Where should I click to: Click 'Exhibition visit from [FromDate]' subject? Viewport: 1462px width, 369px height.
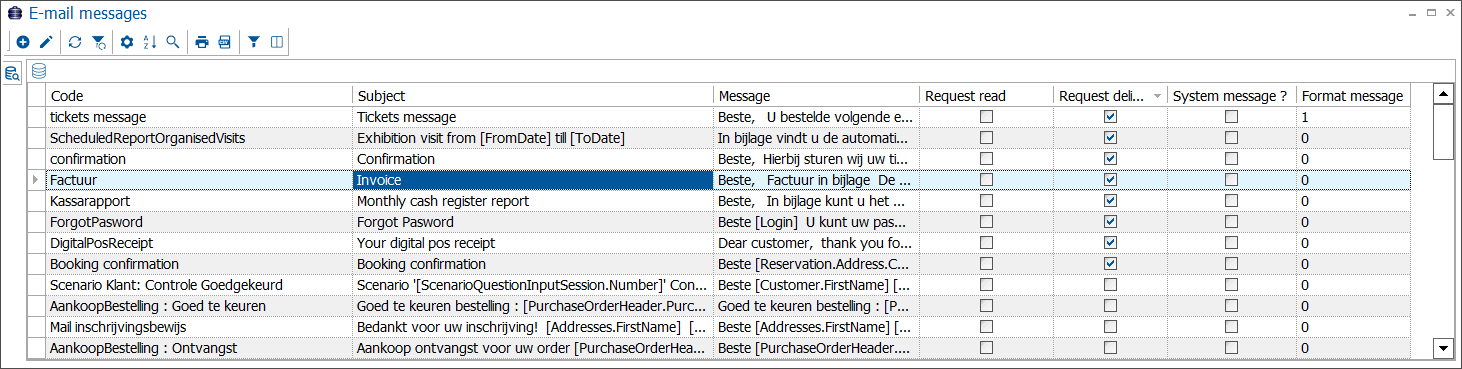coord(533,138)
